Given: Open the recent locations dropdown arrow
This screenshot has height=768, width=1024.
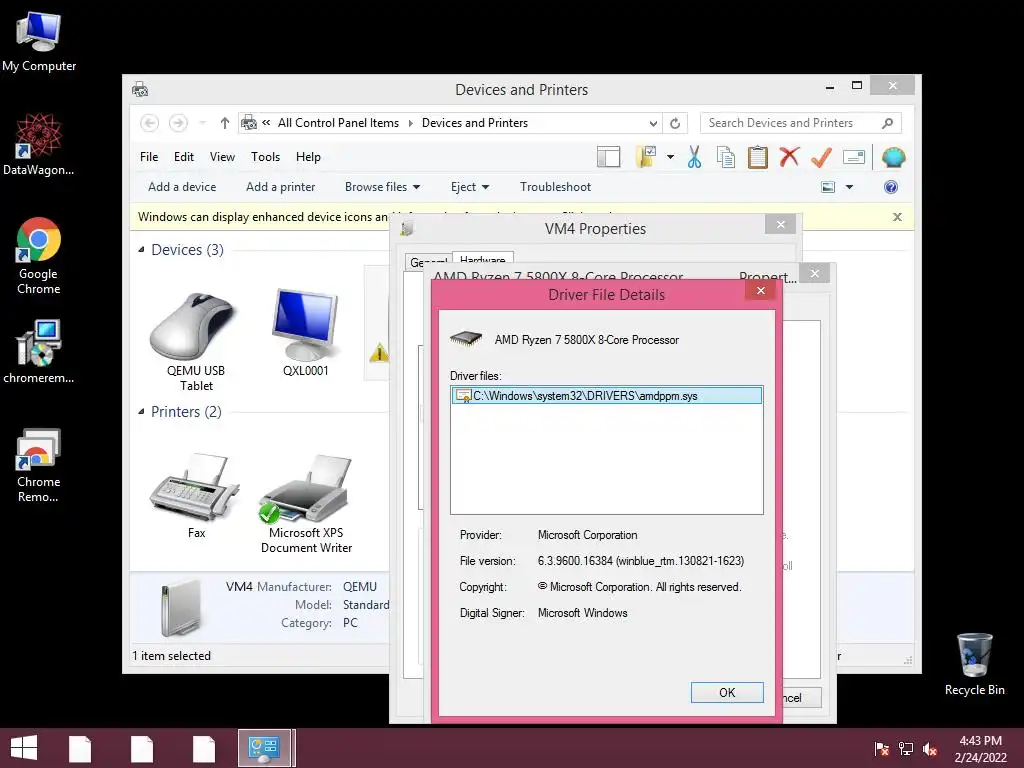Looking at the screenshot, I should 202,123.
